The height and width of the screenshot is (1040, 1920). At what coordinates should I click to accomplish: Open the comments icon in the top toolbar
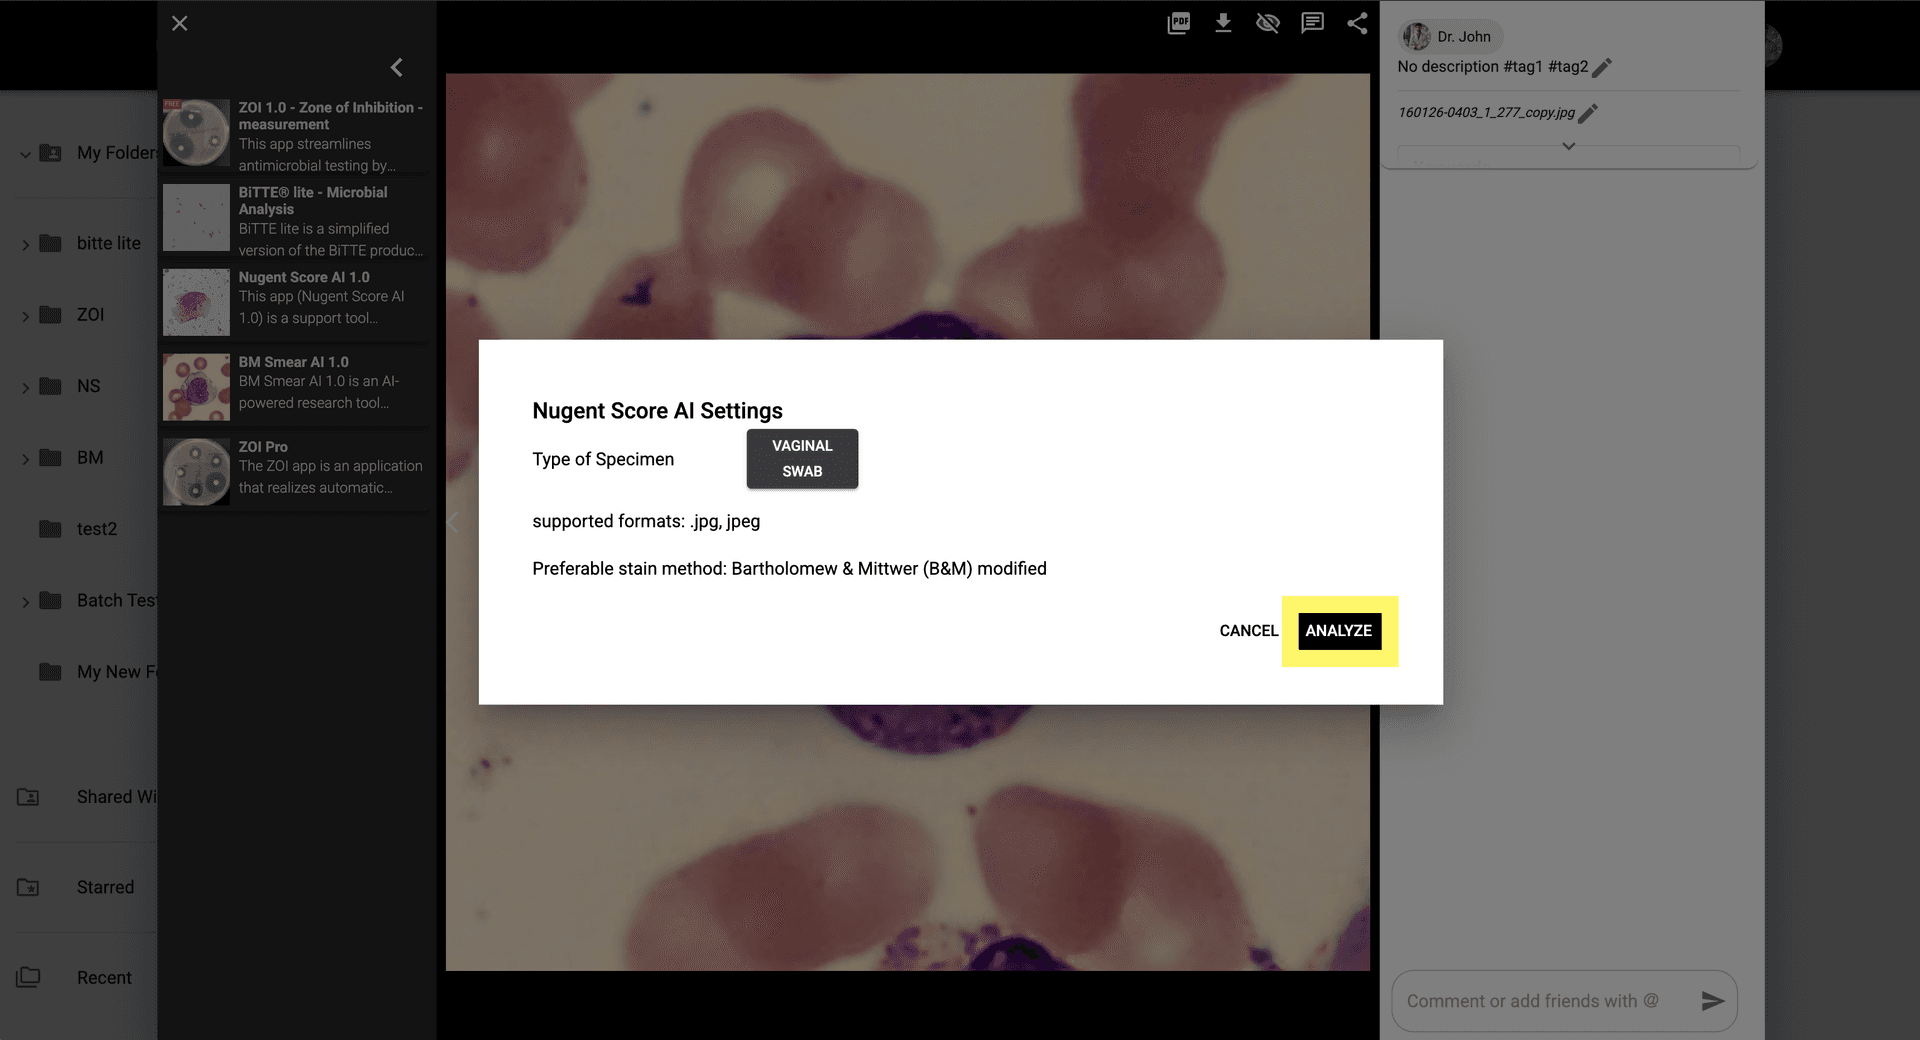1312,23
